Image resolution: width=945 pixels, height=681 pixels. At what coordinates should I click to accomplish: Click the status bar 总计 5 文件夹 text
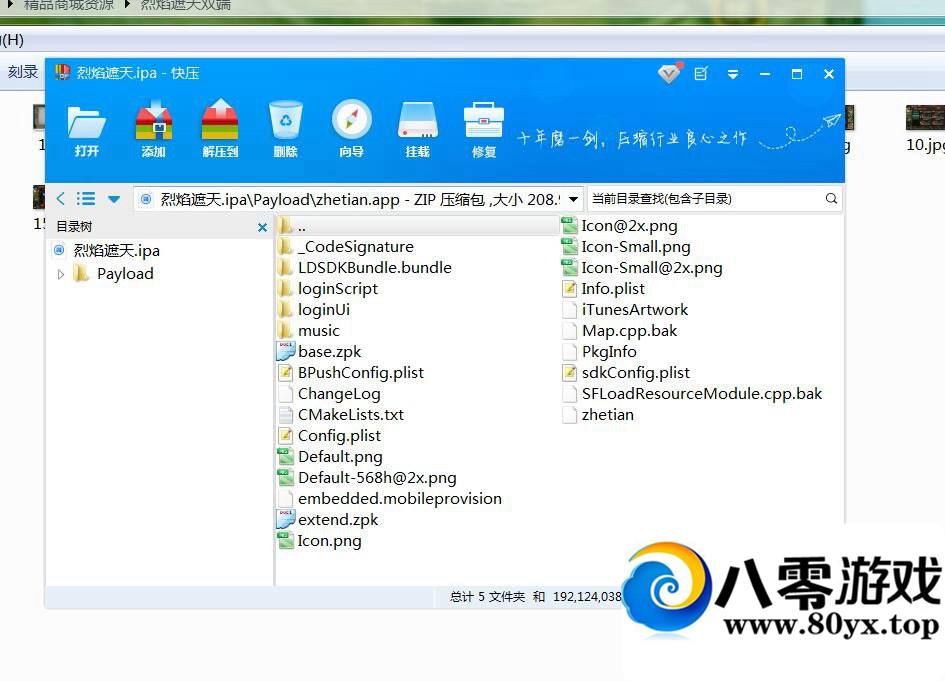(x=488, y=597)
